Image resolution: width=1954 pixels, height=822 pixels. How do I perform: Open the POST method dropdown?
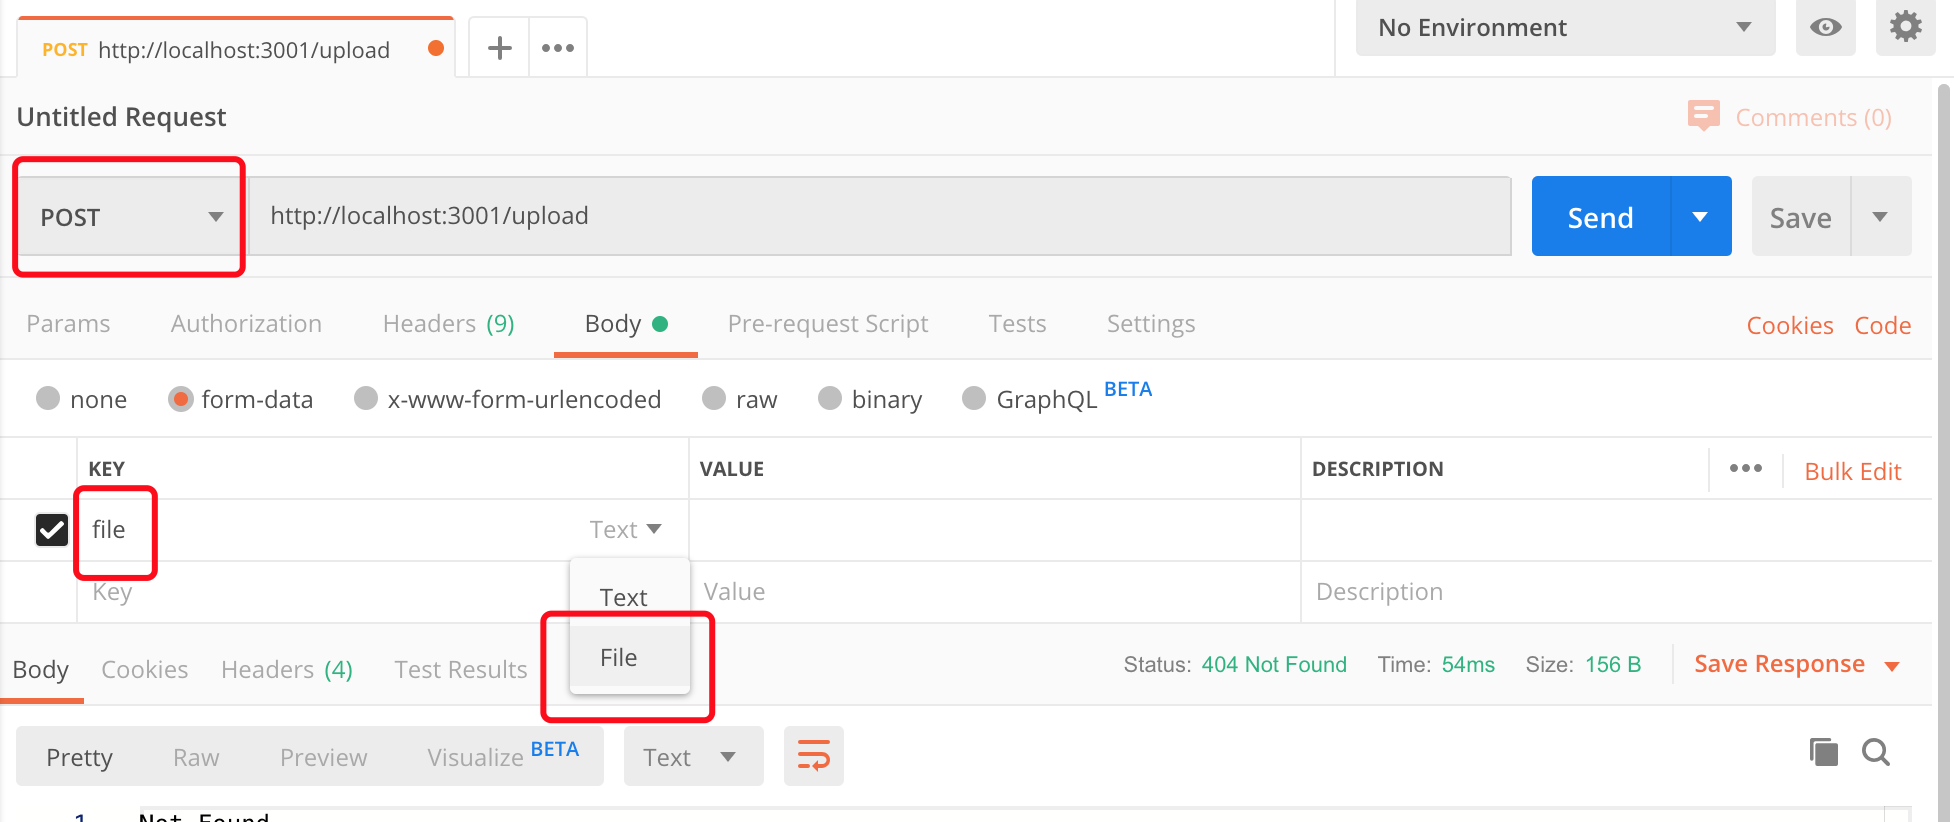tap(130, 217)
